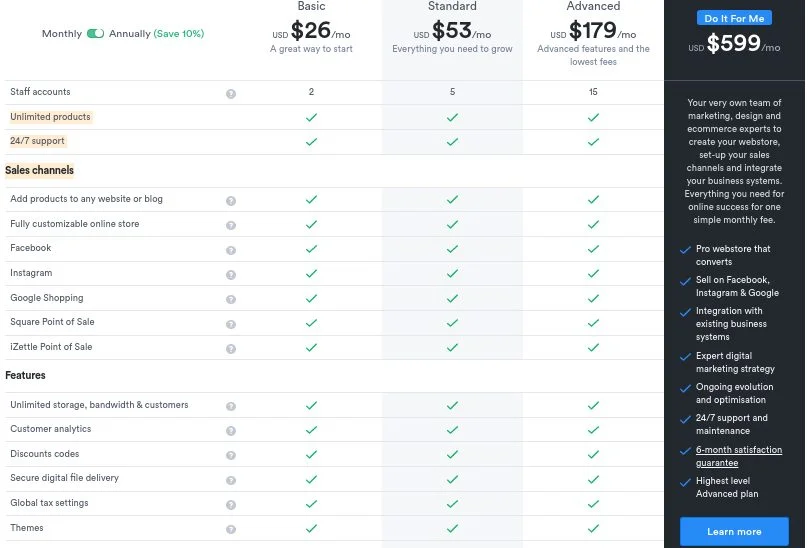The width and height of the screenshot is (808, 548).
Task: Click the Do It For Me badge
Action: click(x=734, y=18)
